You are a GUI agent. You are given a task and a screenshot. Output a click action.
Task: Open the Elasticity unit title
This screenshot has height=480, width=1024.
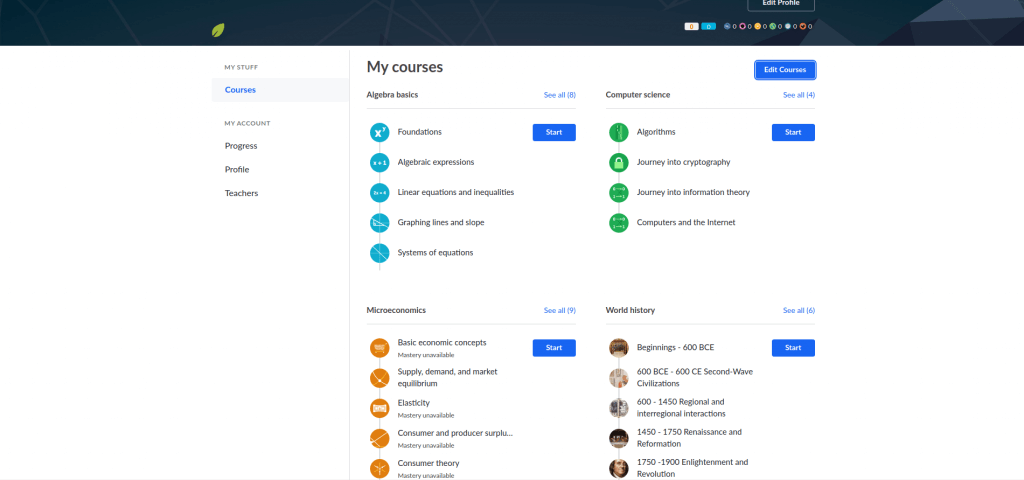(413, 403)
